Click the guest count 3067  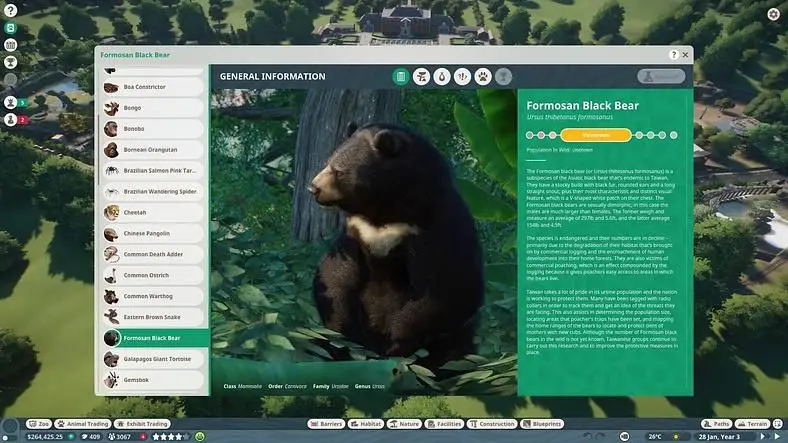point(120,437)
